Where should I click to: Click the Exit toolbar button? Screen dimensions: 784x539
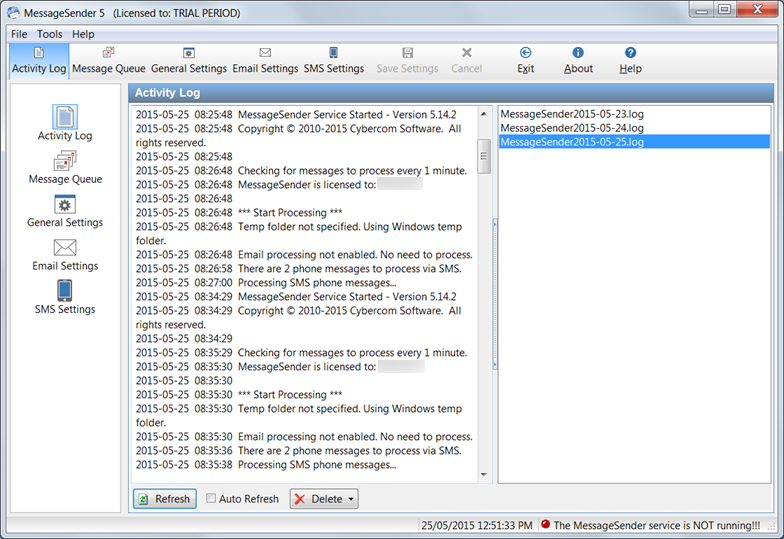point(526,61)
